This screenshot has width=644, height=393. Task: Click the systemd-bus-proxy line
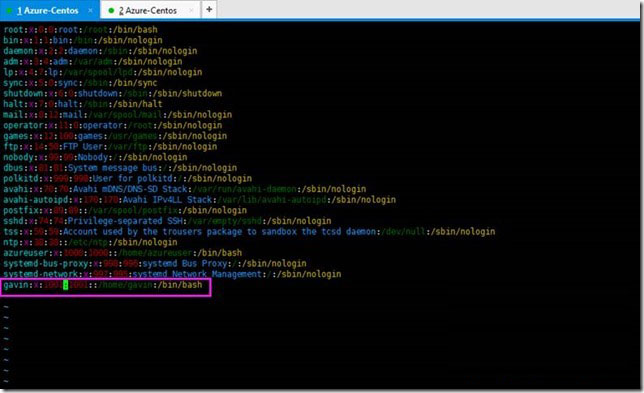(x=155, y=264)
